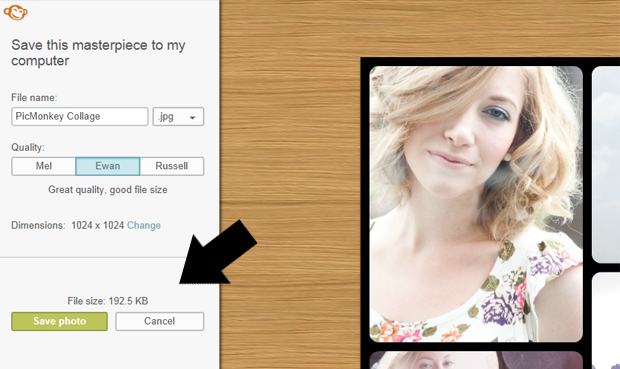Select the collage cell below the portrait
This screenshot has width=620, height=369.
(476, 360)
